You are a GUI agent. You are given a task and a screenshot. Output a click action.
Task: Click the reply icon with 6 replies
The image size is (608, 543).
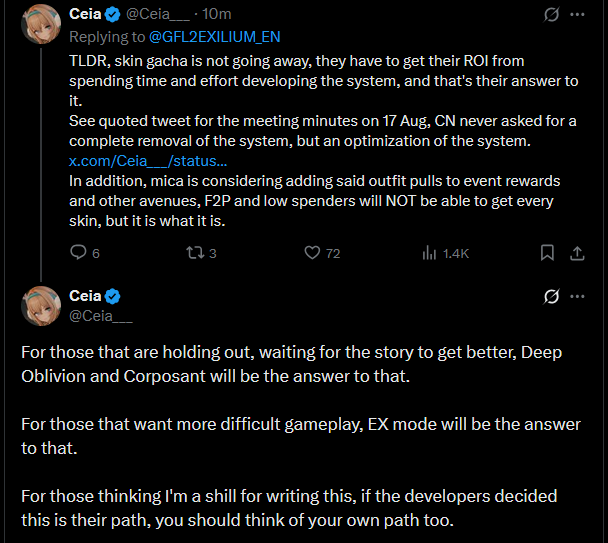coord(79,253)
